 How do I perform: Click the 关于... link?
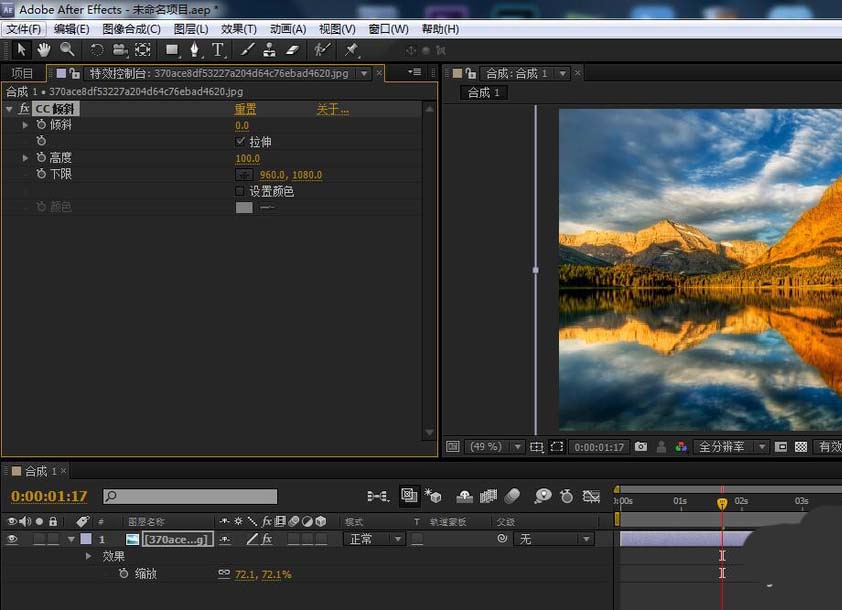click(x=332, y=109)
